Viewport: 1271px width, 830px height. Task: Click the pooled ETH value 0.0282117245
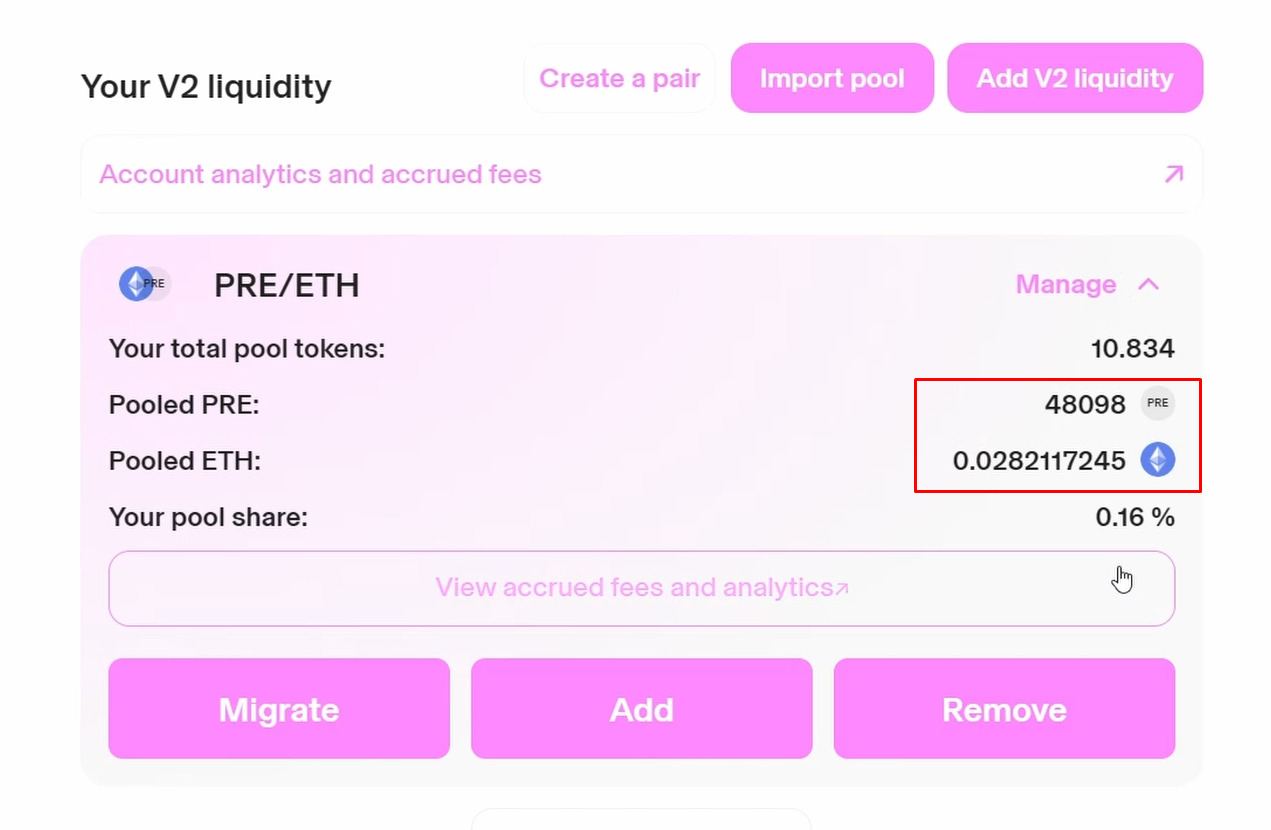pyautogui.click(x=1039, y=461)
